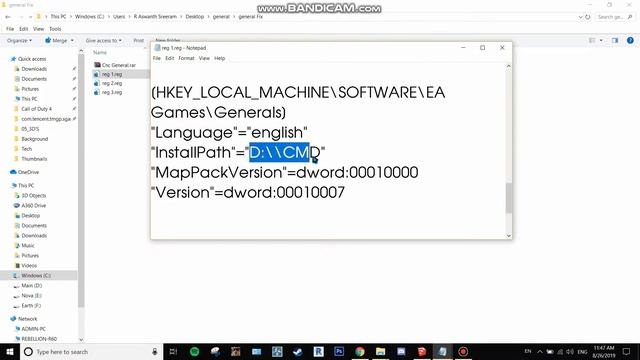Click the taskbar clock and date

(604, 351)
